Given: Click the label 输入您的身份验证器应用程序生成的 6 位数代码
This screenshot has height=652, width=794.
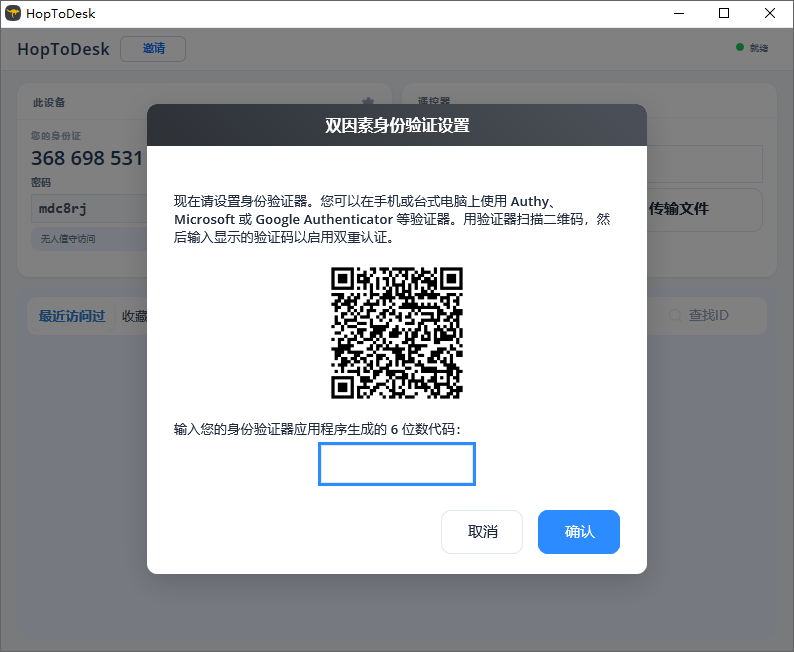Looking at the screenshot, I should (x=317, y=429).
